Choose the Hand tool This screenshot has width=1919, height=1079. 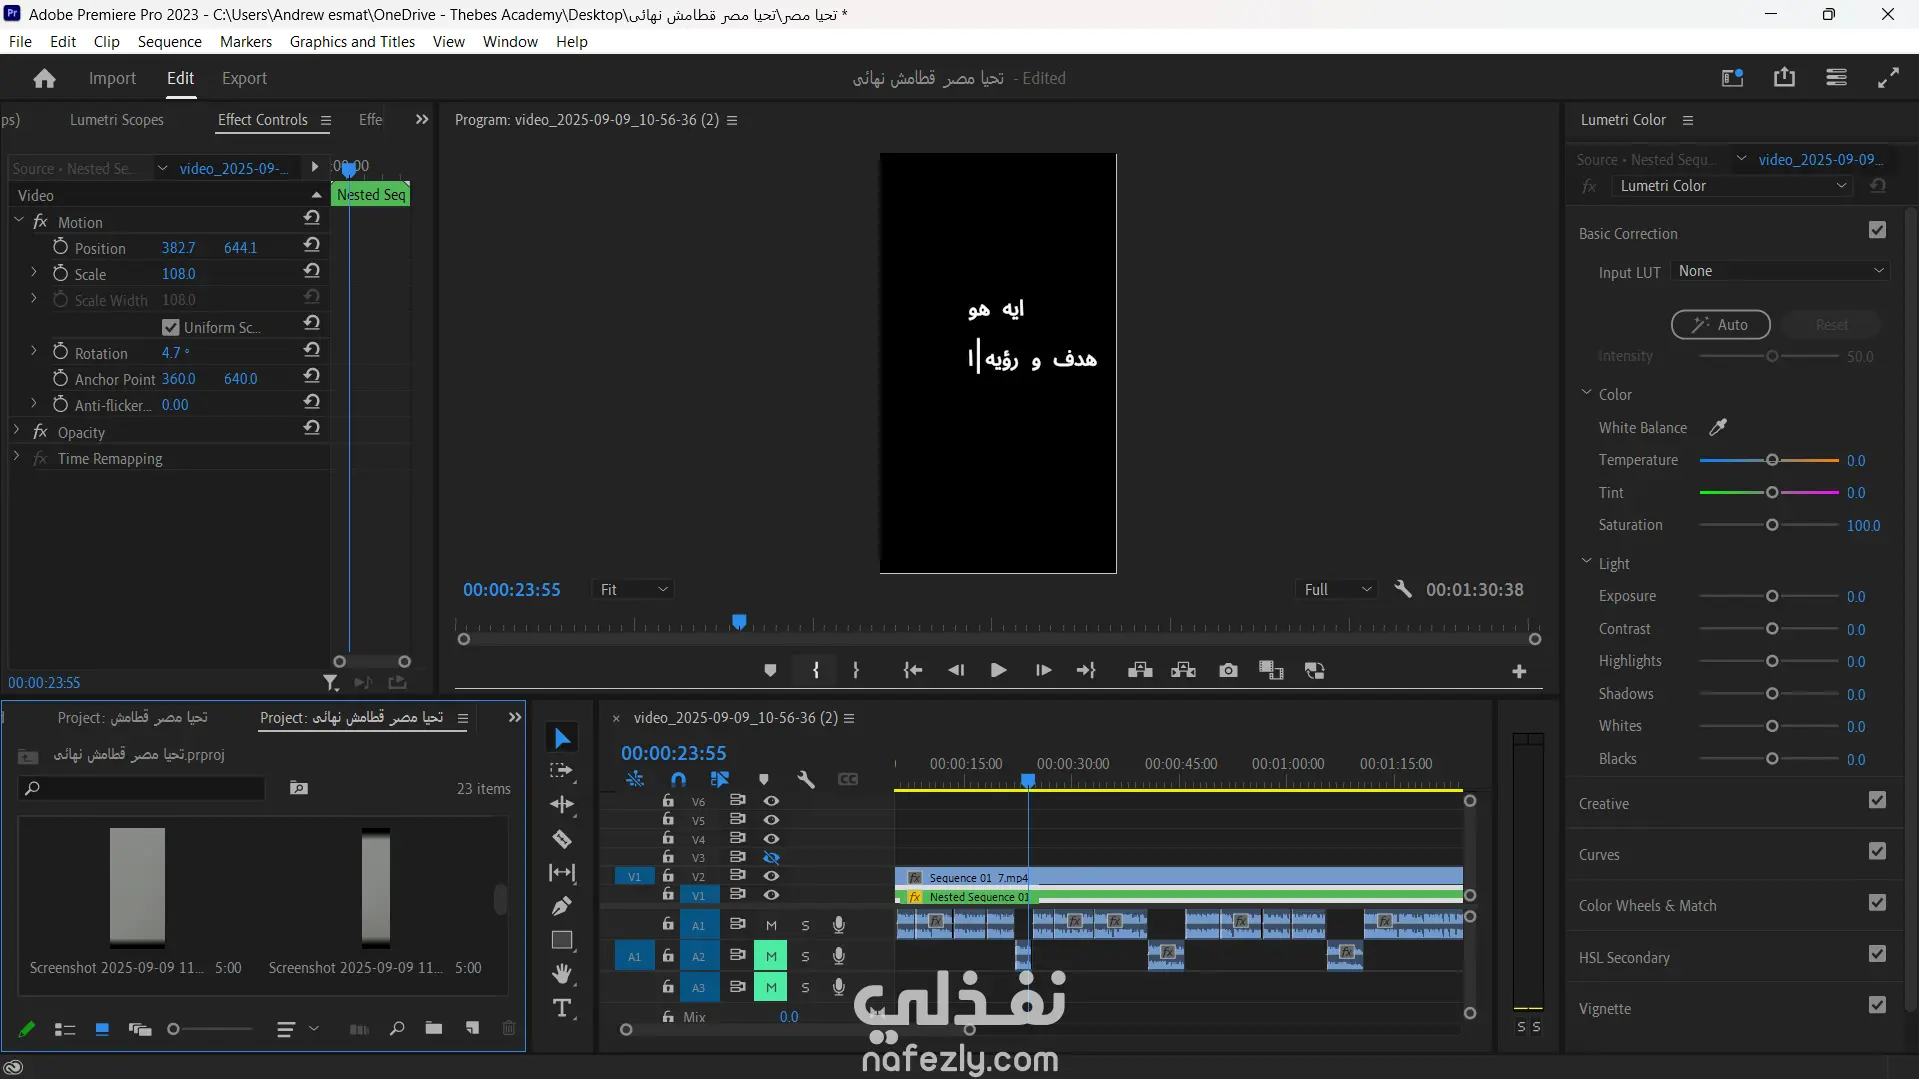562,973
